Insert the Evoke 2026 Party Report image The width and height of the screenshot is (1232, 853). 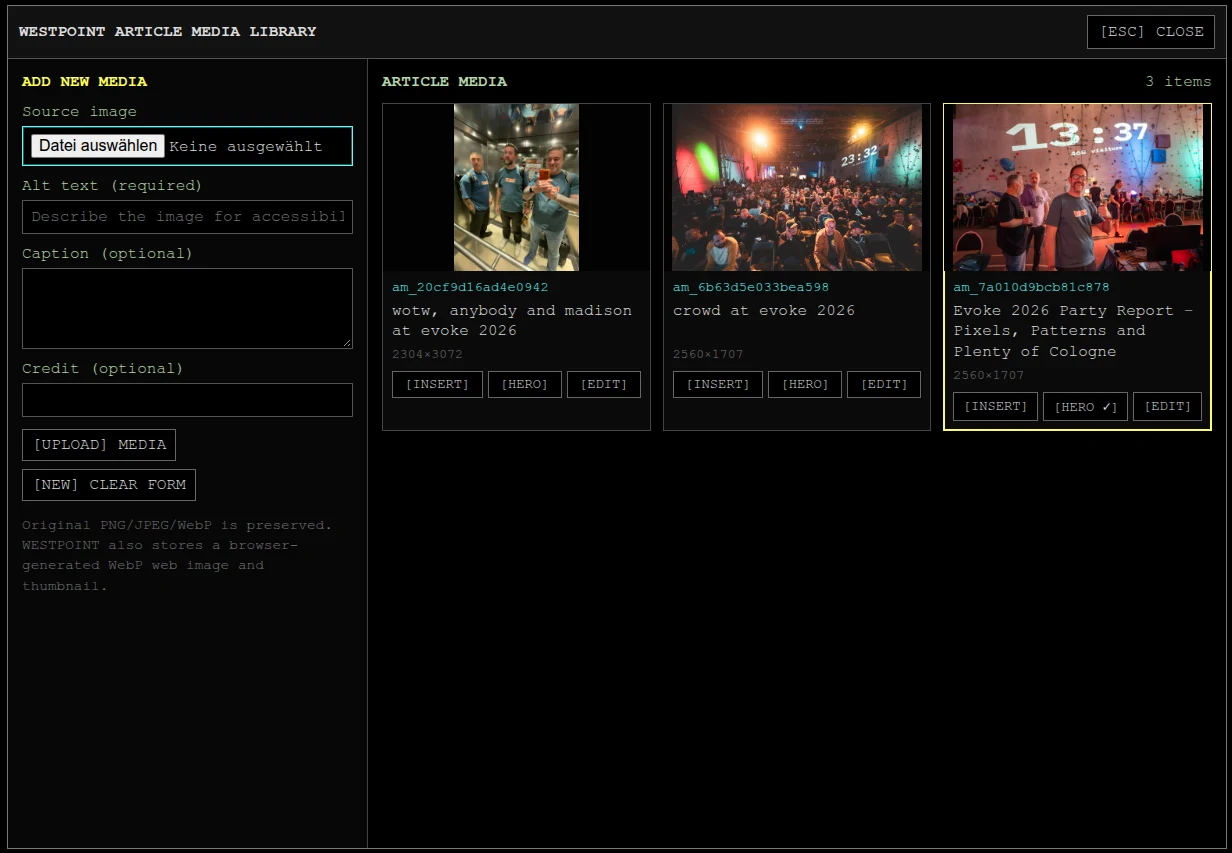[996, 407]
